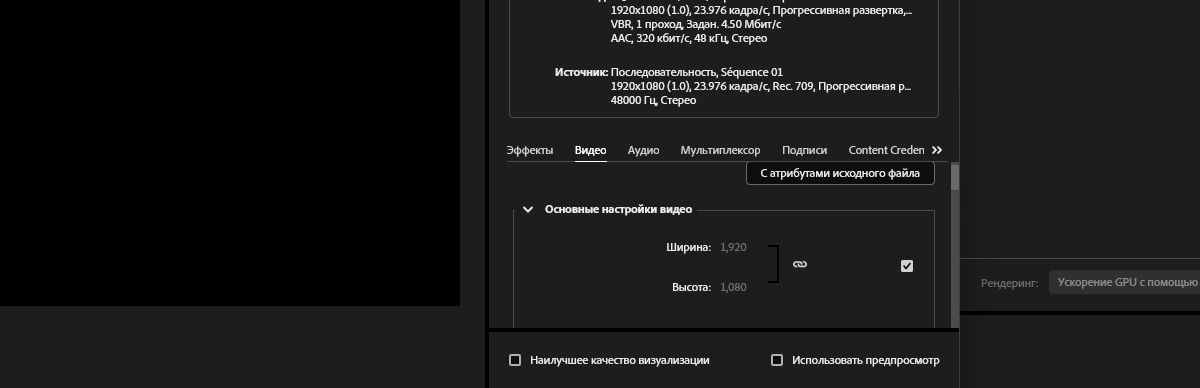
Task: Click the export settings vertical scrollbar
Action: pos(955,177)
